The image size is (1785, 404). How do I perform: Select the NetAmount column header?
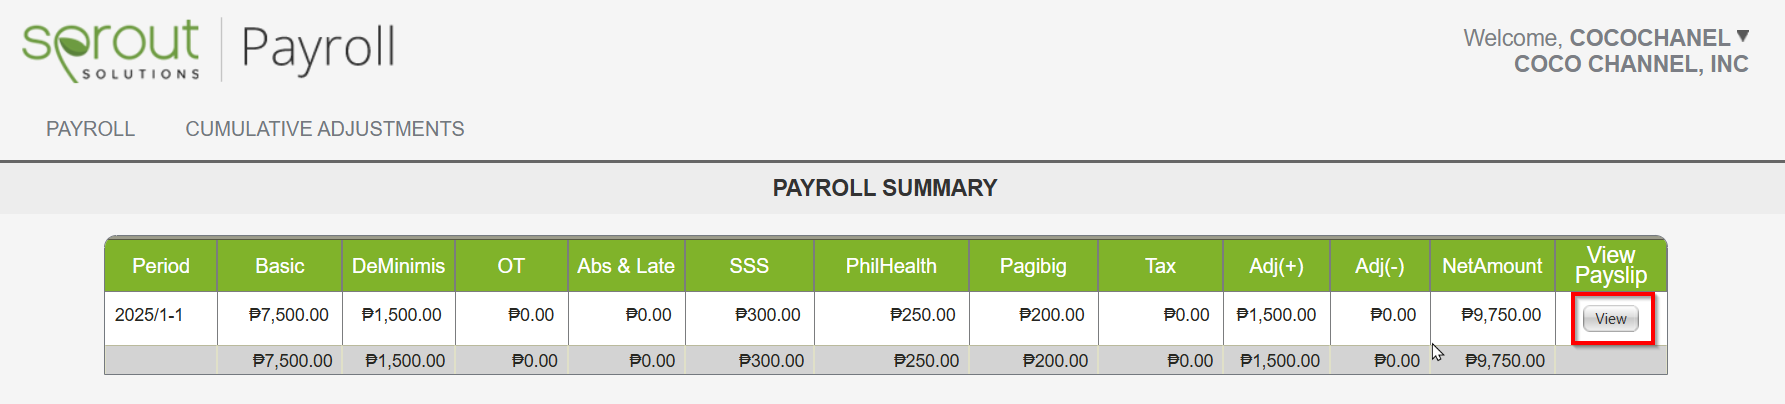[1492, 266]
